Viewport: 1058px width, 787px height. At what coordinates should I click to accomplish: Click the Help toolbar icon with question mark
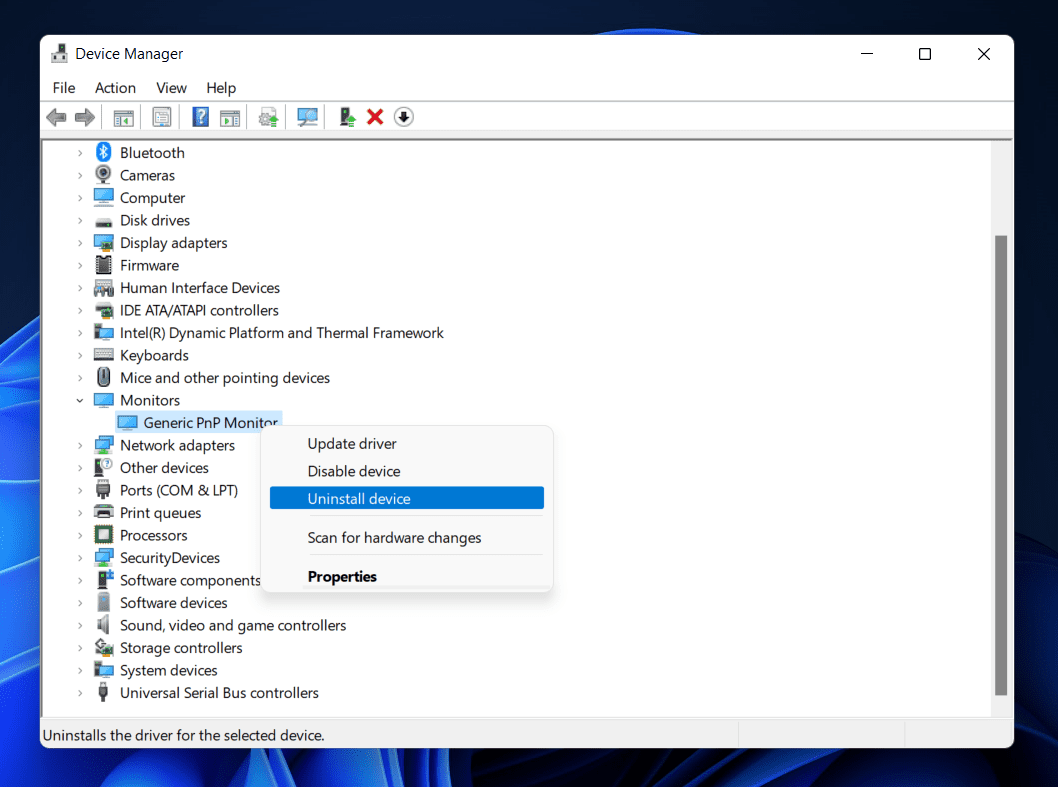201,117
